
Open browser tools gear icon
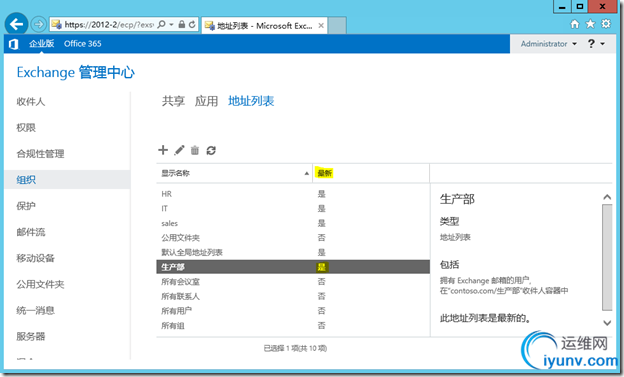click(606, 24)
